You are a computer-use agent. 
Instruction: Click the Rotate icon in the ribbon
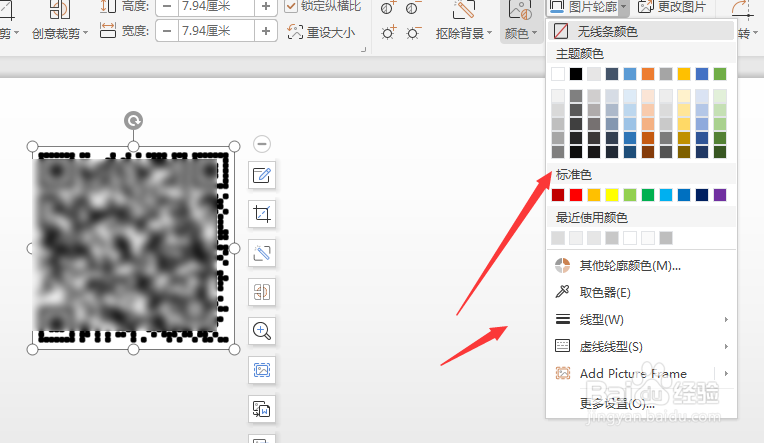click(742, 10)
